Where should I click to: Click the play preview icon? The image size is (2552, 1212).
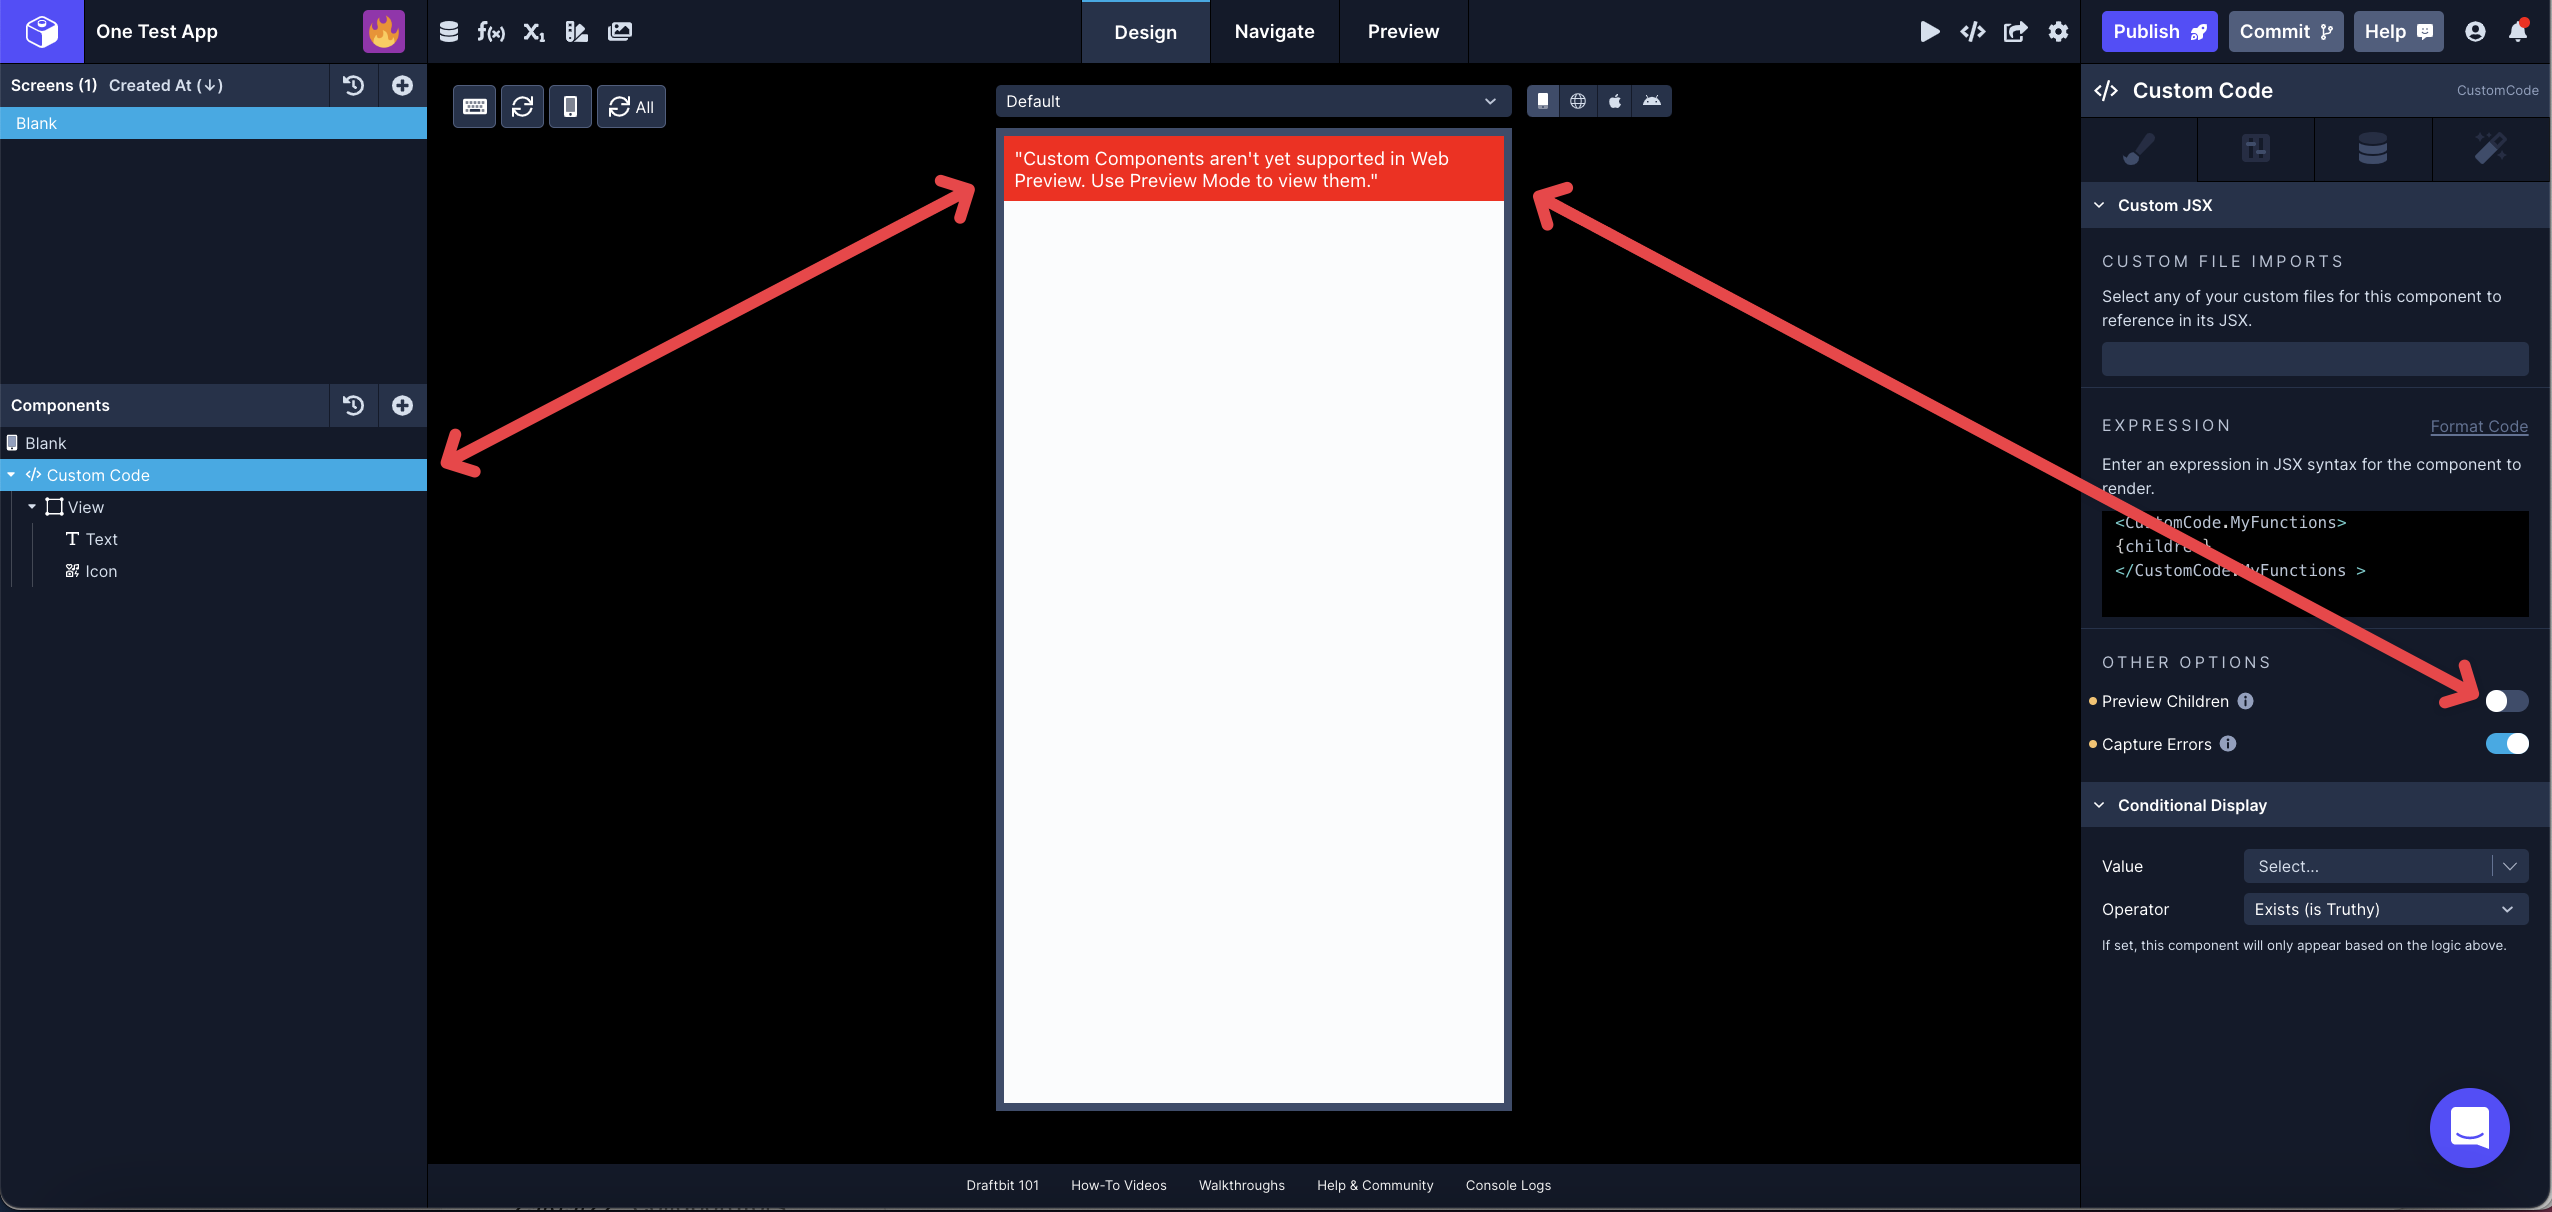point(1930,32)
